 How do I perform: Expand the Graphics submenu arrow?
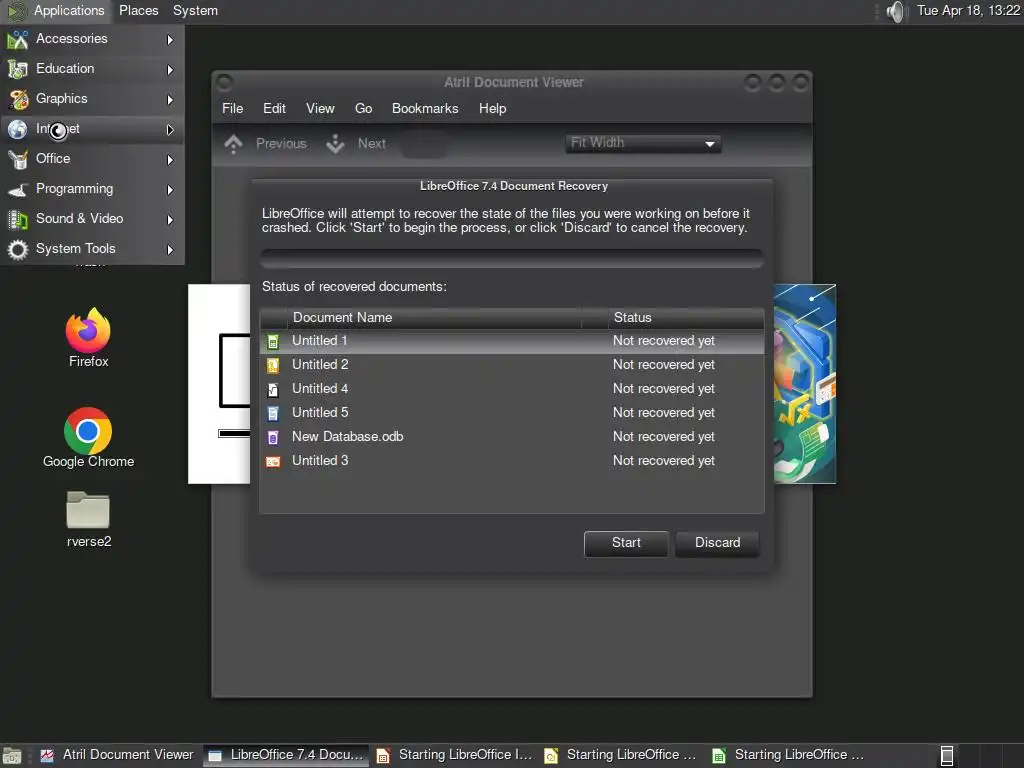170,100
